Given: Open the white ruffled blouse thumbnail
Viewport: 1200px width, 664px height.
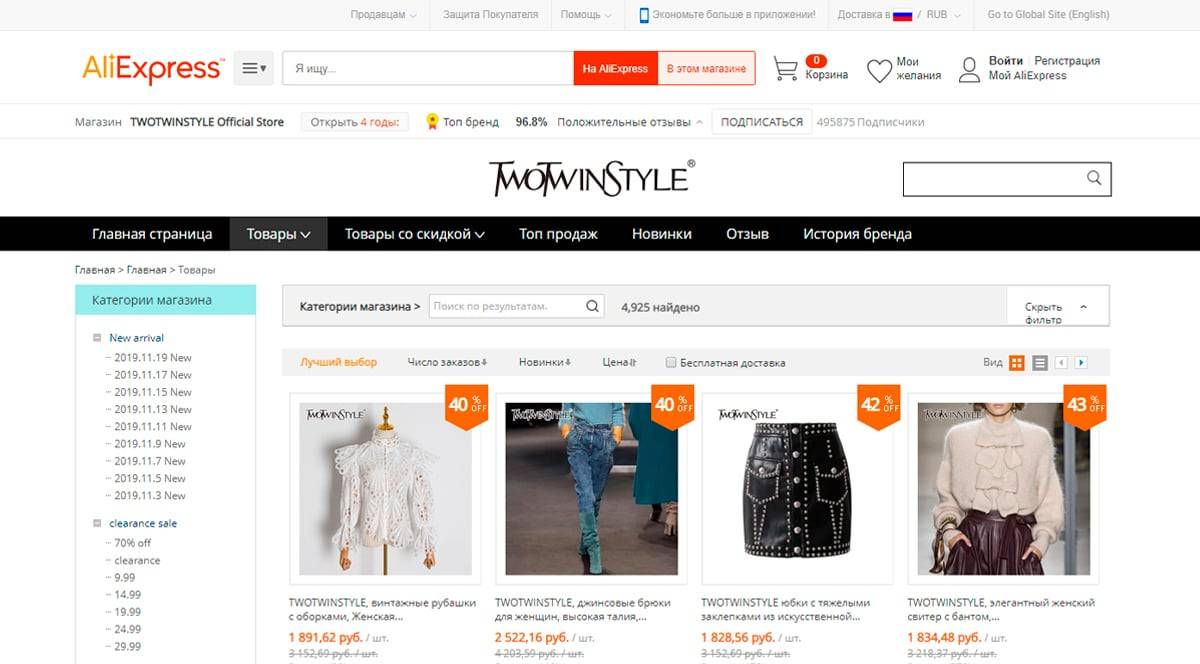Looking at the screenshot, I should [385, 488].
